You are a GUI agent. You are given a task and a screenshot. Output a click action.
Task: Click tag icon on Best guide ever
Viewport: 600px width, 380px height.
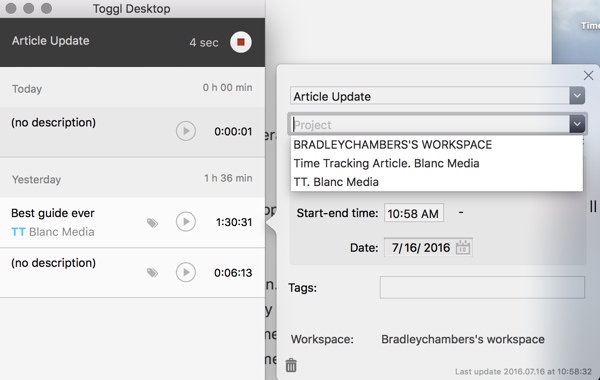[x=152, y=223]
